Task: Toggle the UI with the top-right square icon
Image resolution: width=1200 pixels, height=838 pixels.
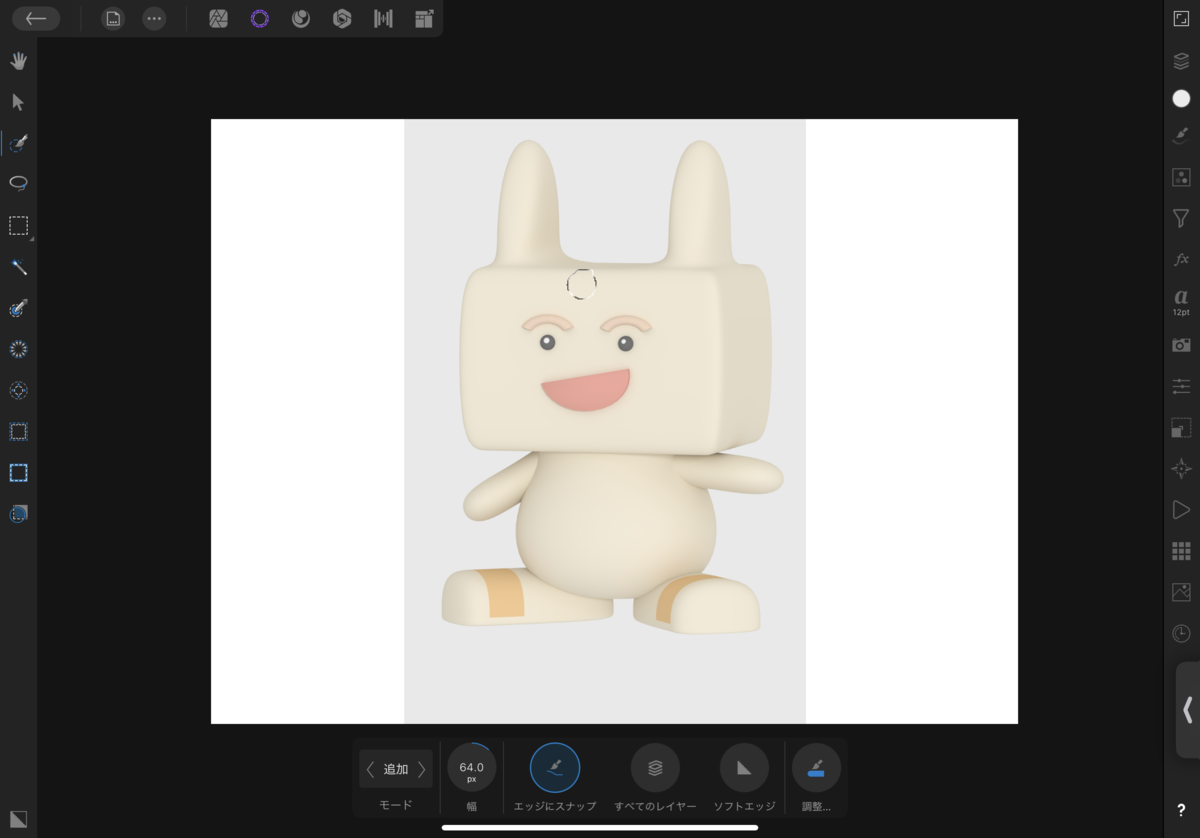Action: tap(1181, 18)
